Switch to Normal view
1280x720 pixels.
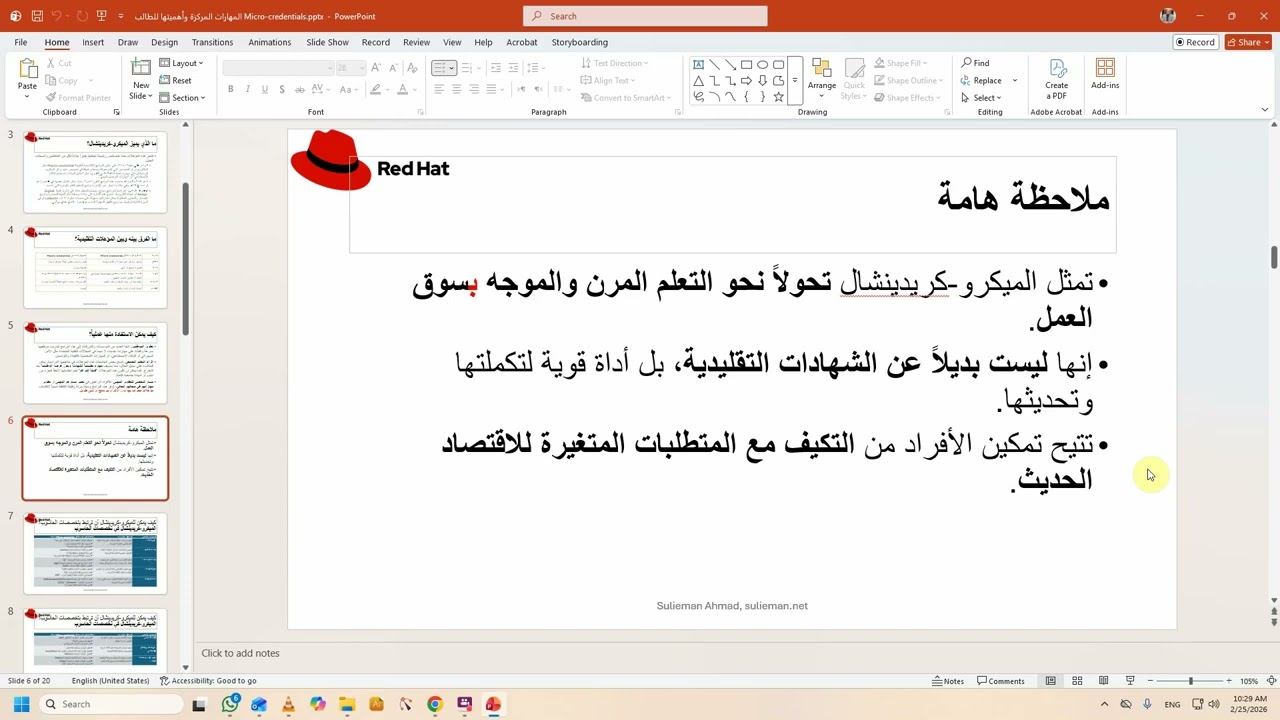pos(1050,681)
